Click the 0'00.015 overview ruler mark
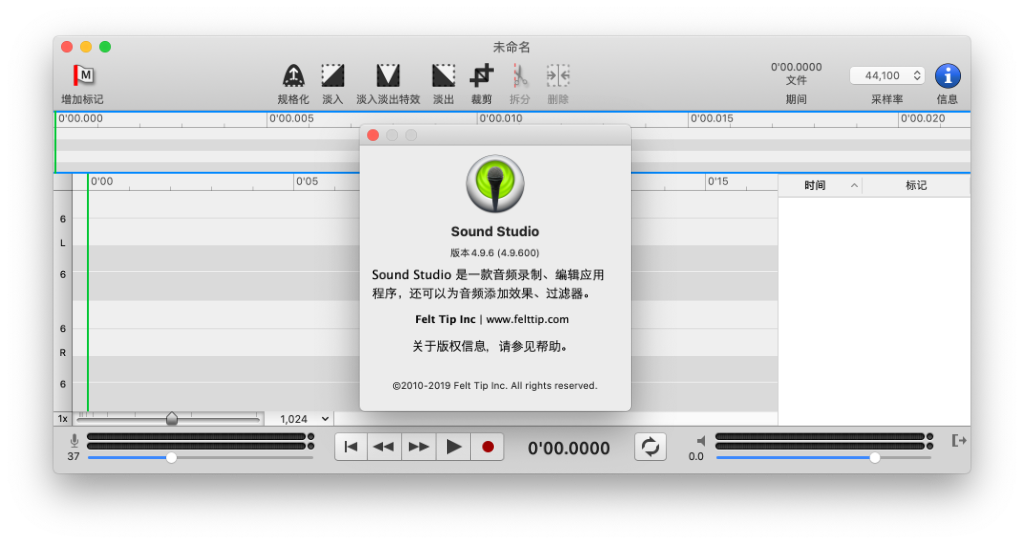Image resolution: width=1024 pixels, height=544 pixels. tap(712, 118)
